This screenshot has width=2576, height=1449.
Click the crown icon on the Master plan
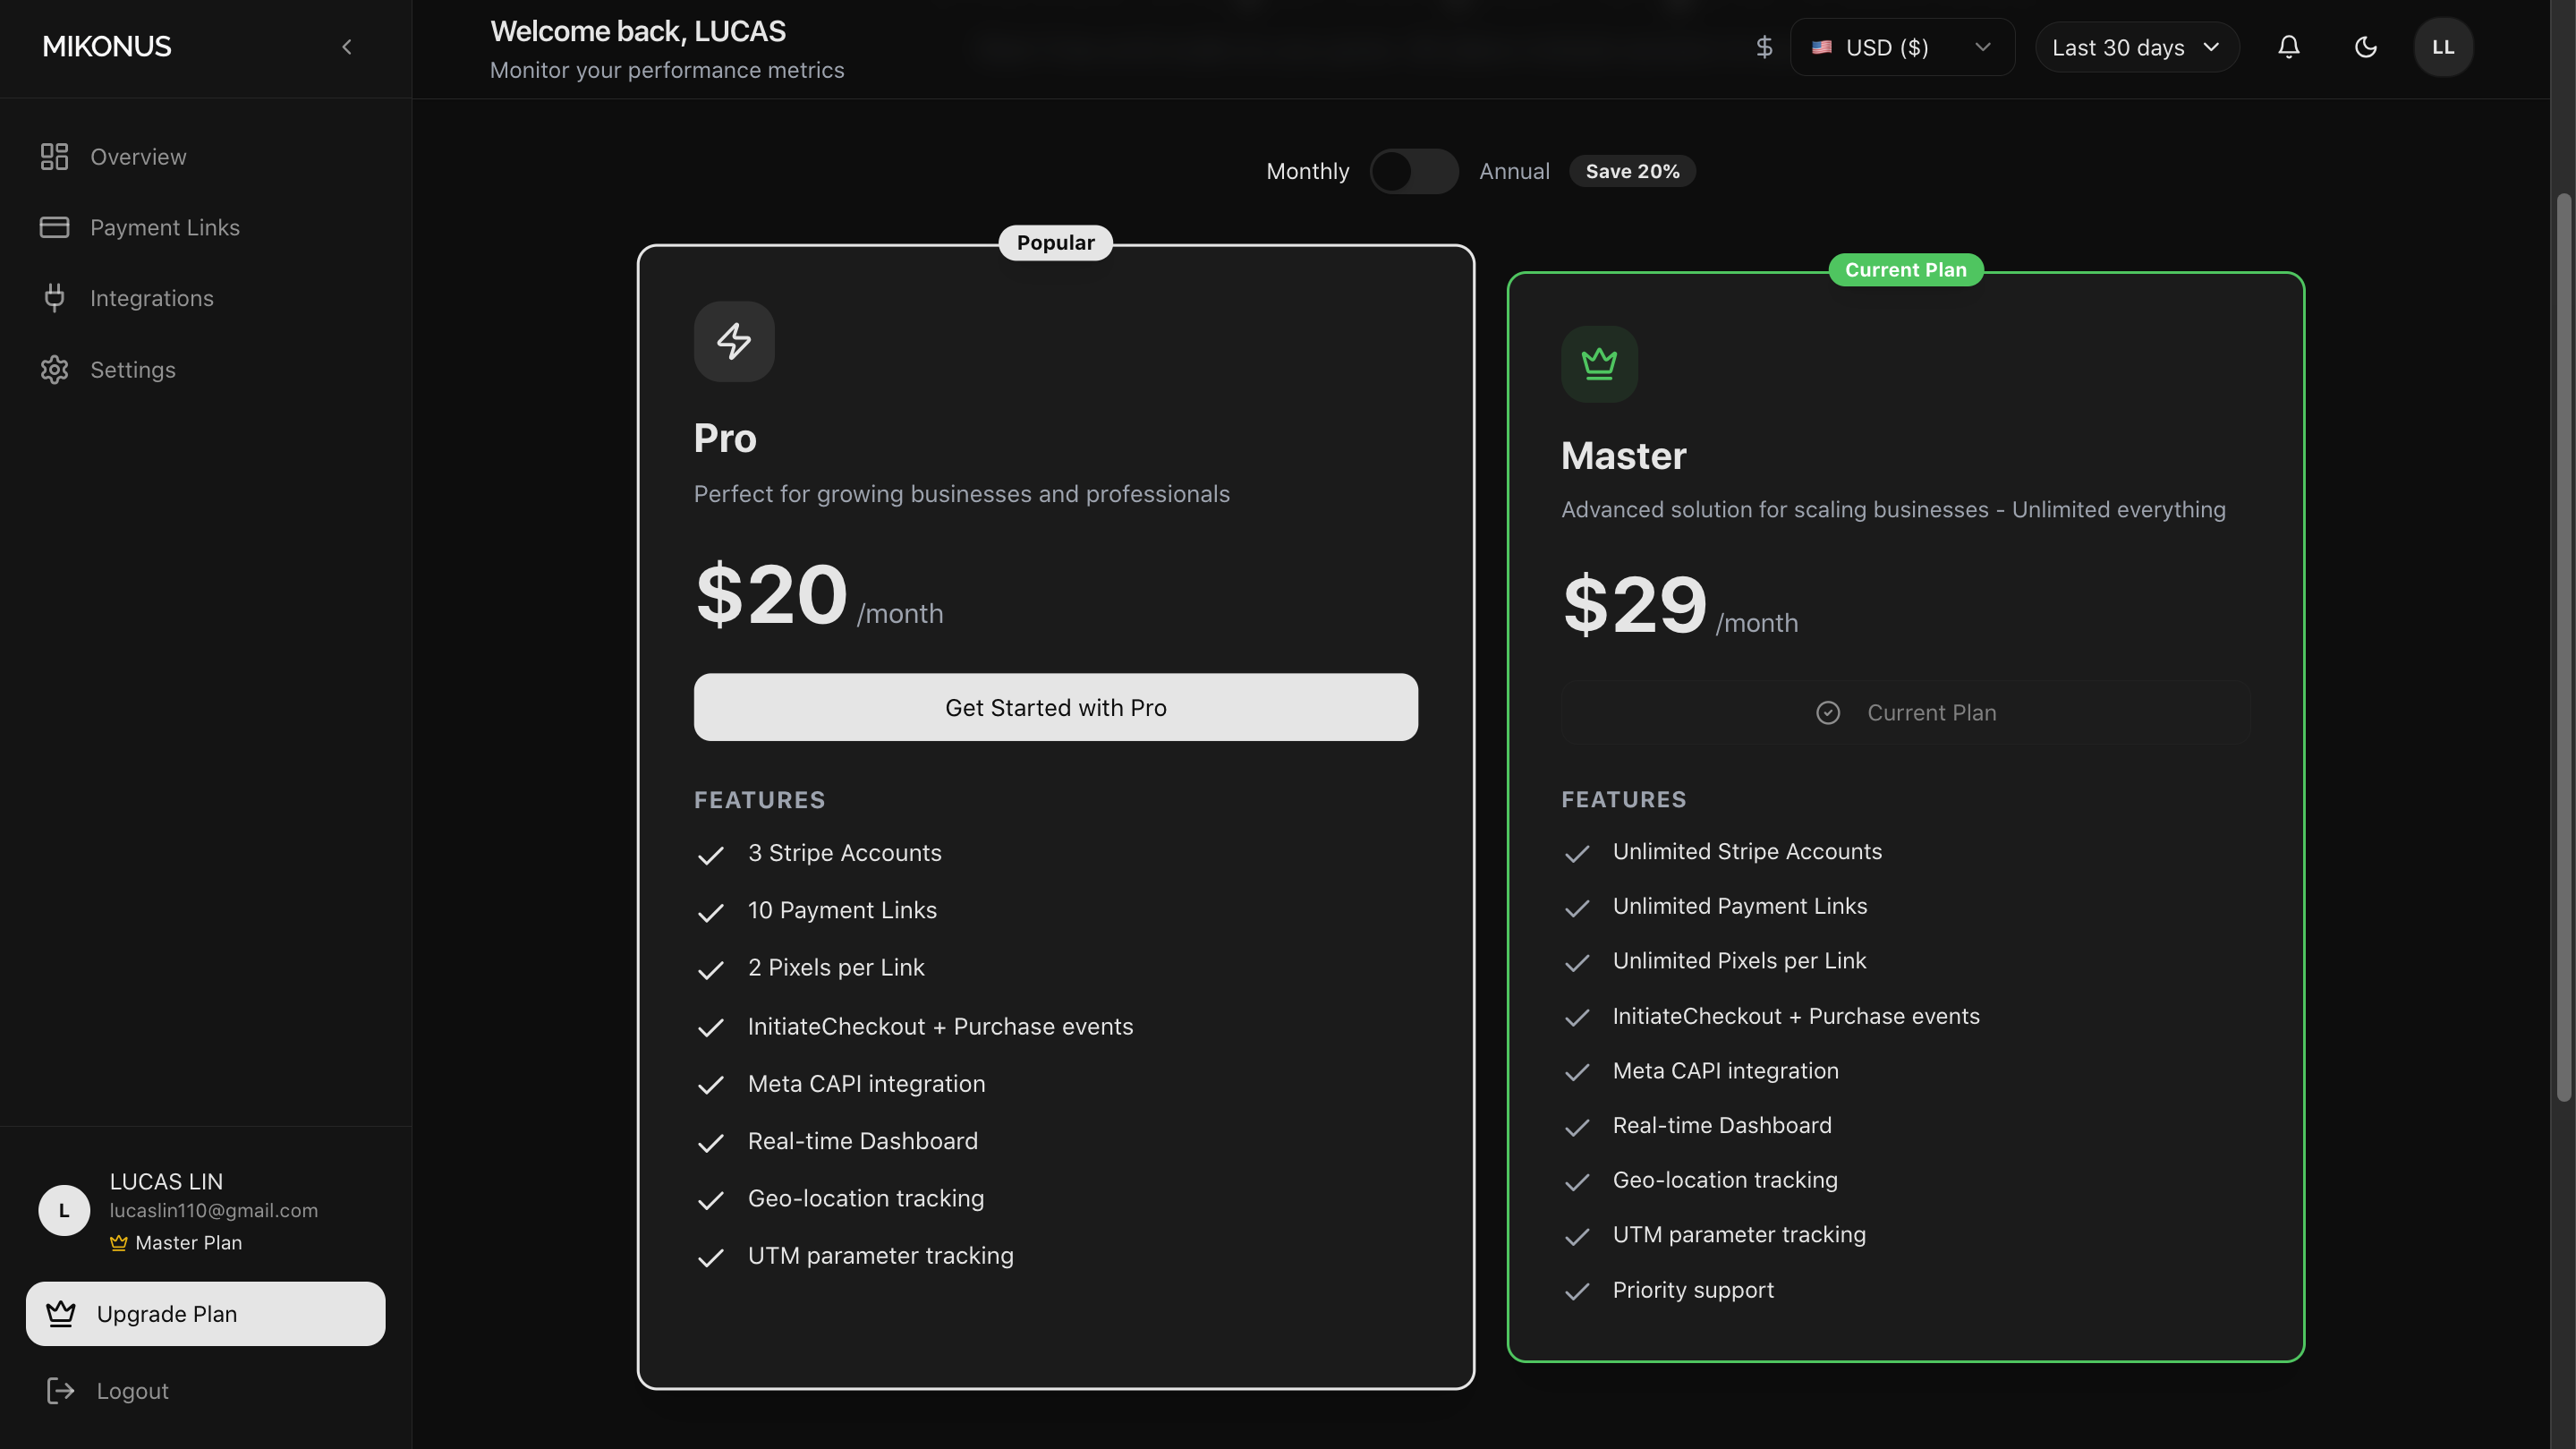[x=1599, y=364]
